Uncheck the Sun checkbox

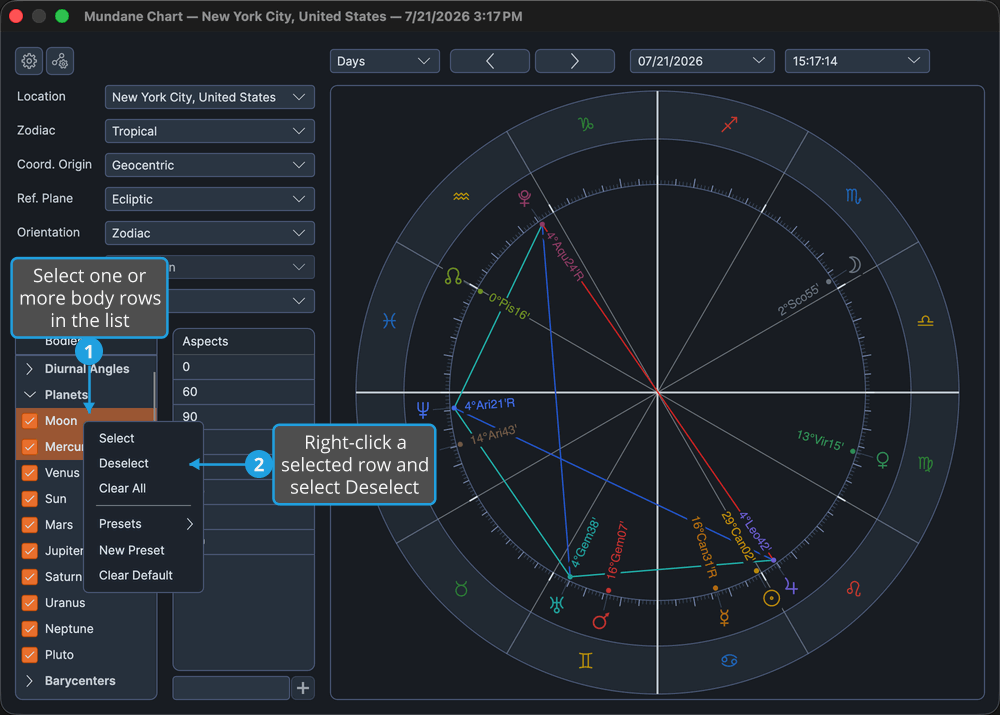tap(29, 499)
